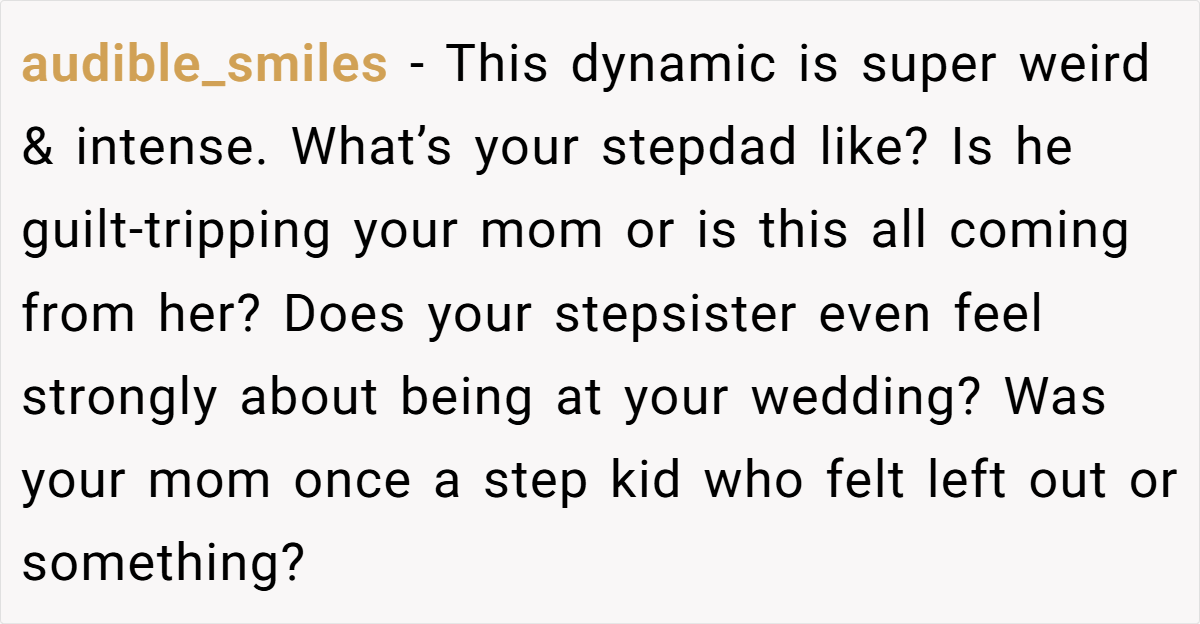The height and width of the screenshot is (624, 1200).
Task: Click the word "something?" on the last line
Action: point(163,564)
